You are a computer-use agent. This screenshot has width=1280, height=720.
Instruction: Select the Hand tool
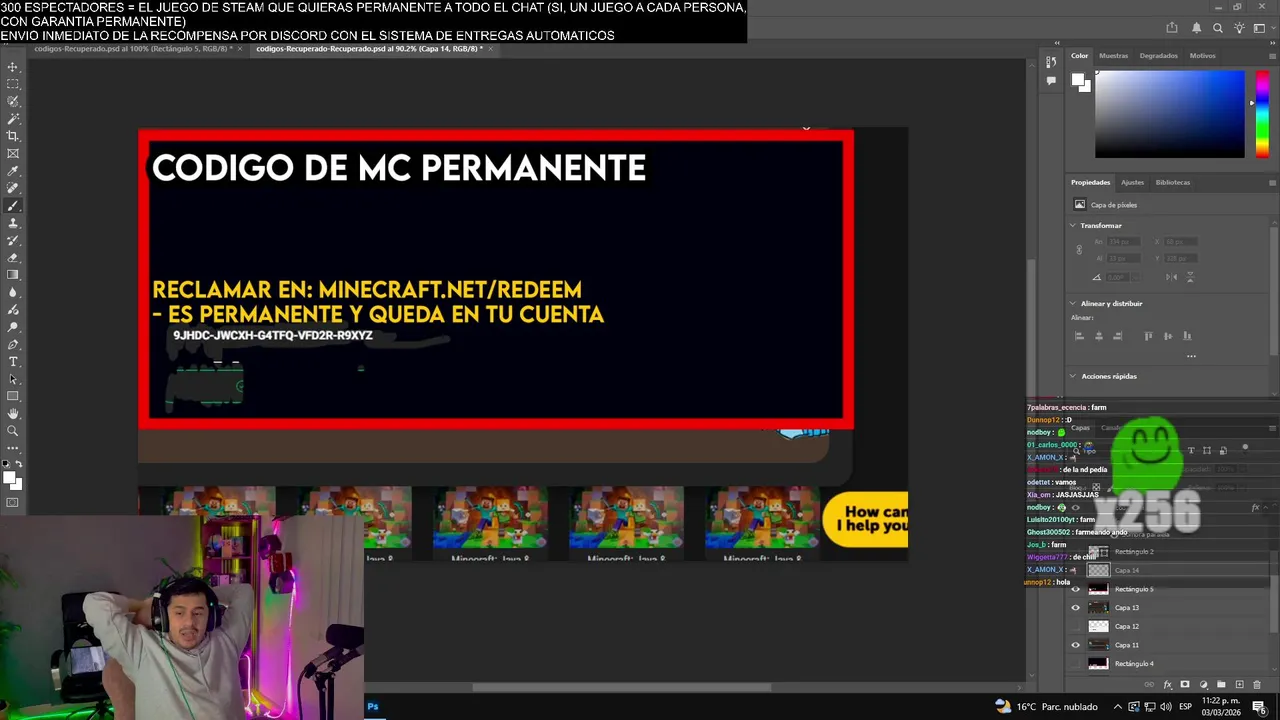[x=13, y=413]
